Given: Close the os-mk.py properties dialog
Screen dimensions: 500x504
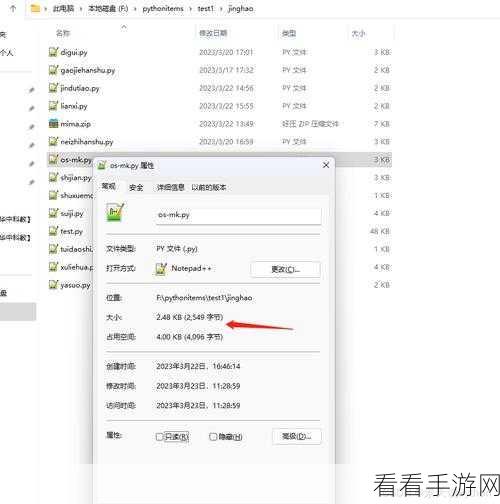Looking at the screenshot, I should (326, 165).
